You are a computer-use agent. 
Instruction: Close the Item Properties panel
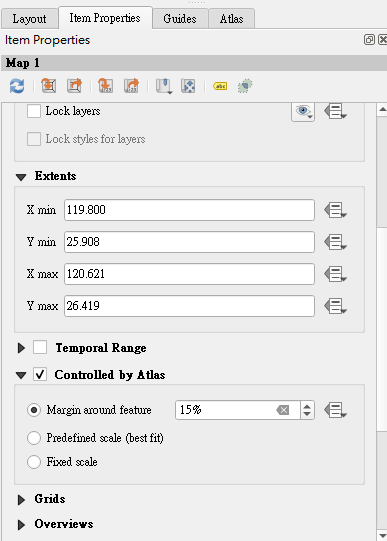[383, 39]
